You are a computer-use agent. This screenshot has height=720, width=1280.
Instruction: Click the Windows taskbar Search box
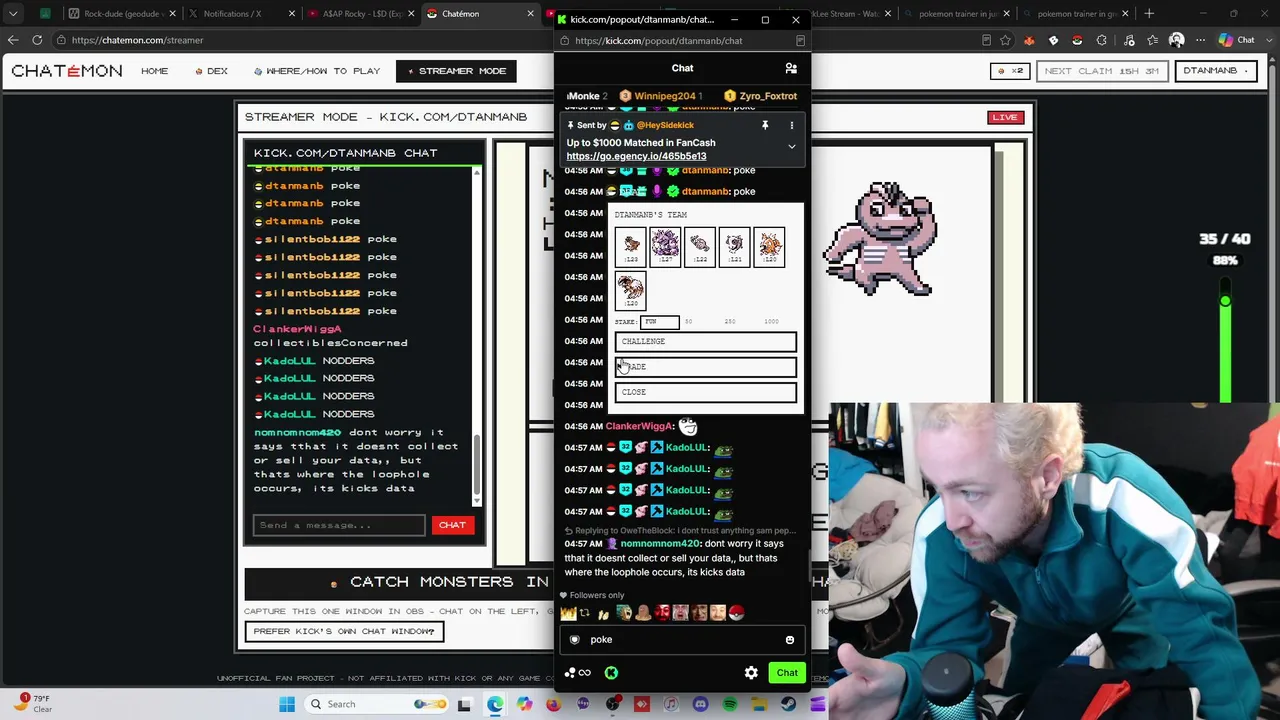(377, 704)
